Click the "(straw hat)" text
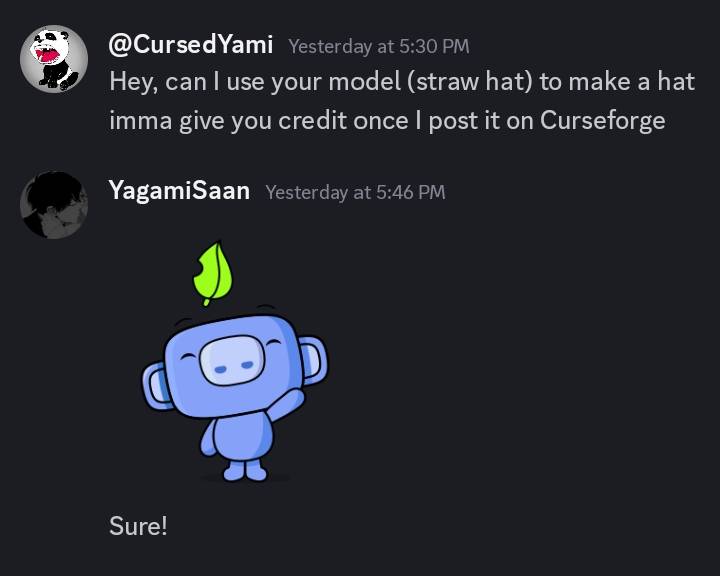The image size is (720, 576). point(469,82)
